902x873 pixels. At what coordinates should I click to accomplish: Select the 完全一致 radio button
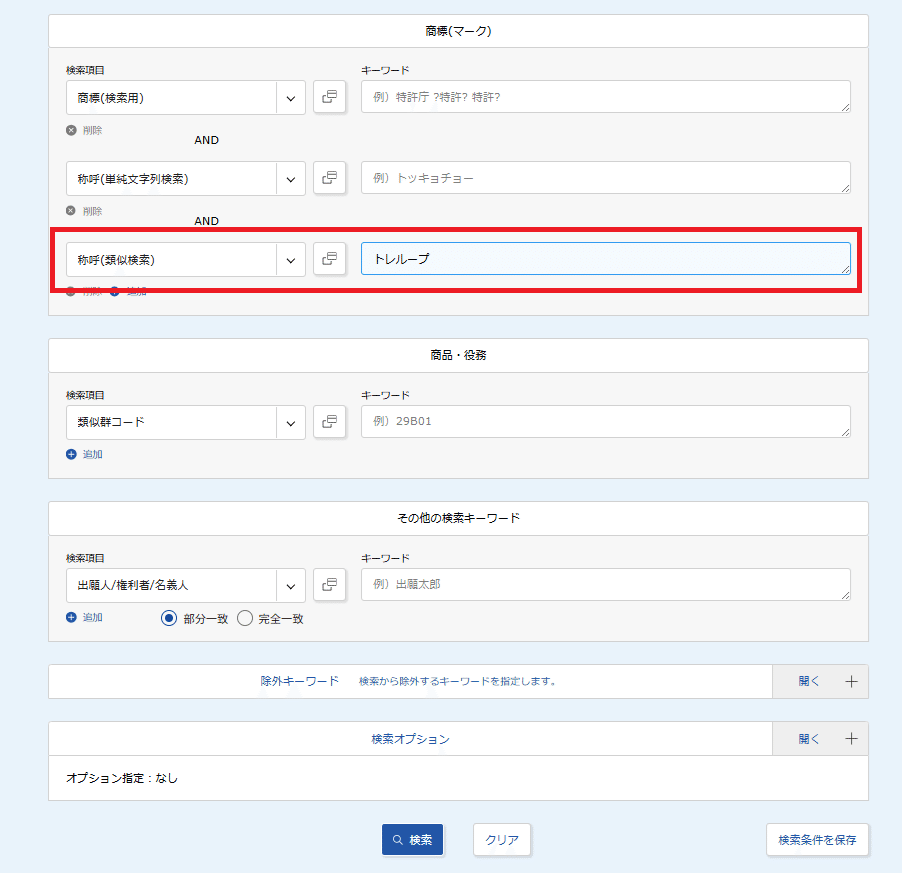(x=244, y=617)
